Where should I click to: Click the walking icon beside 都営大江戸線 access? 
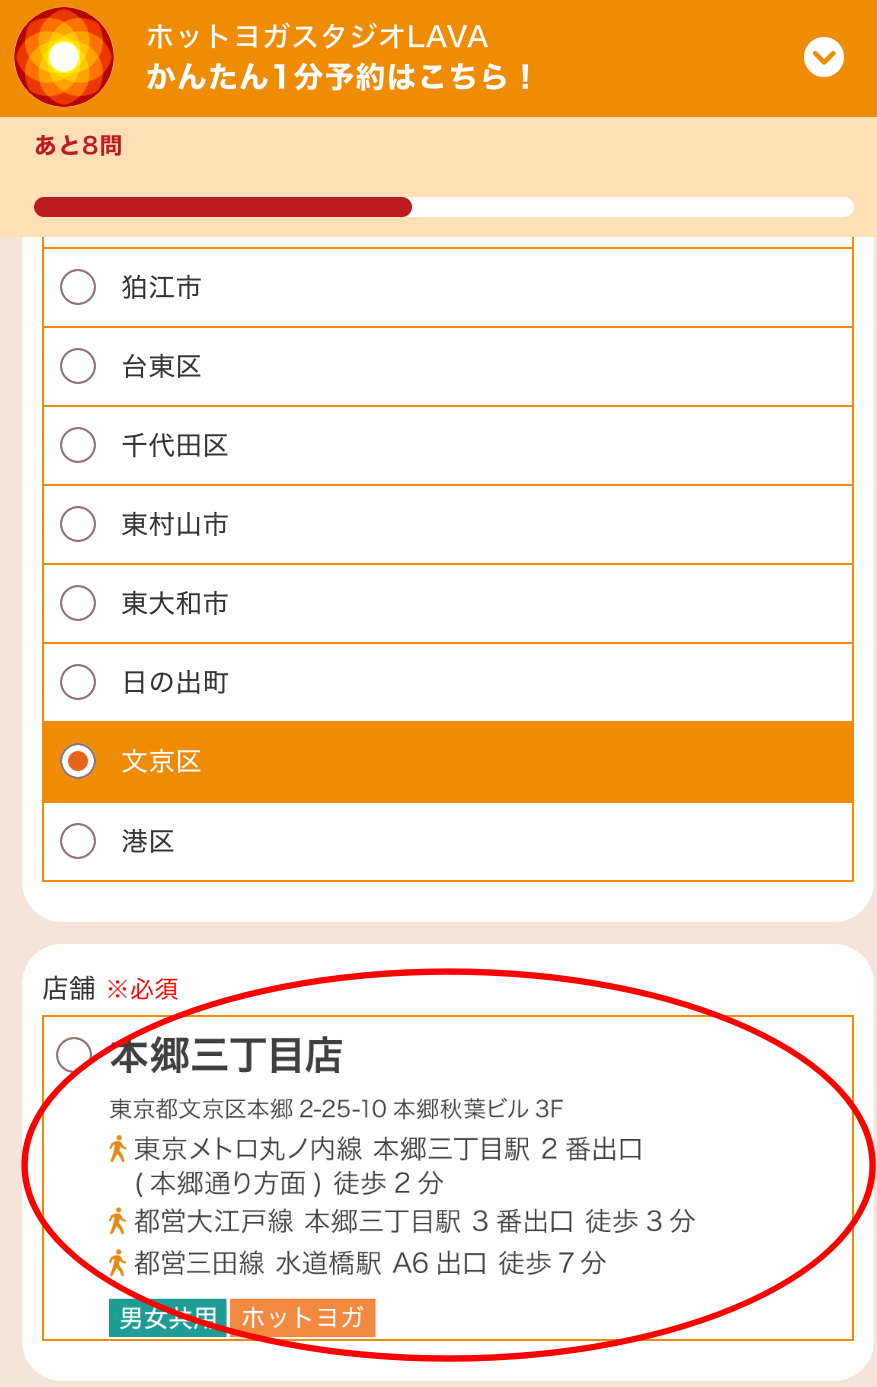coord(117,1221)
